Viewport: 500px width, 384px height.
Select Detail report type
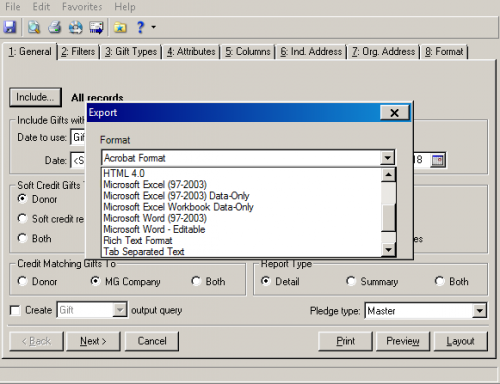click(x=266, y=281)
